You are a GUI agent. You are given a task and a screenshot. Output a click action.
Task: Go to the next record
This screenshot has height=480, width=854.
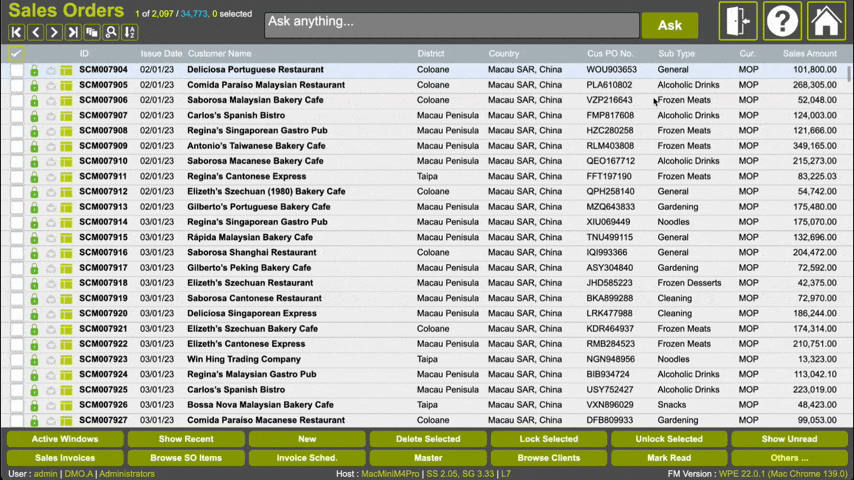pos(54,33)
